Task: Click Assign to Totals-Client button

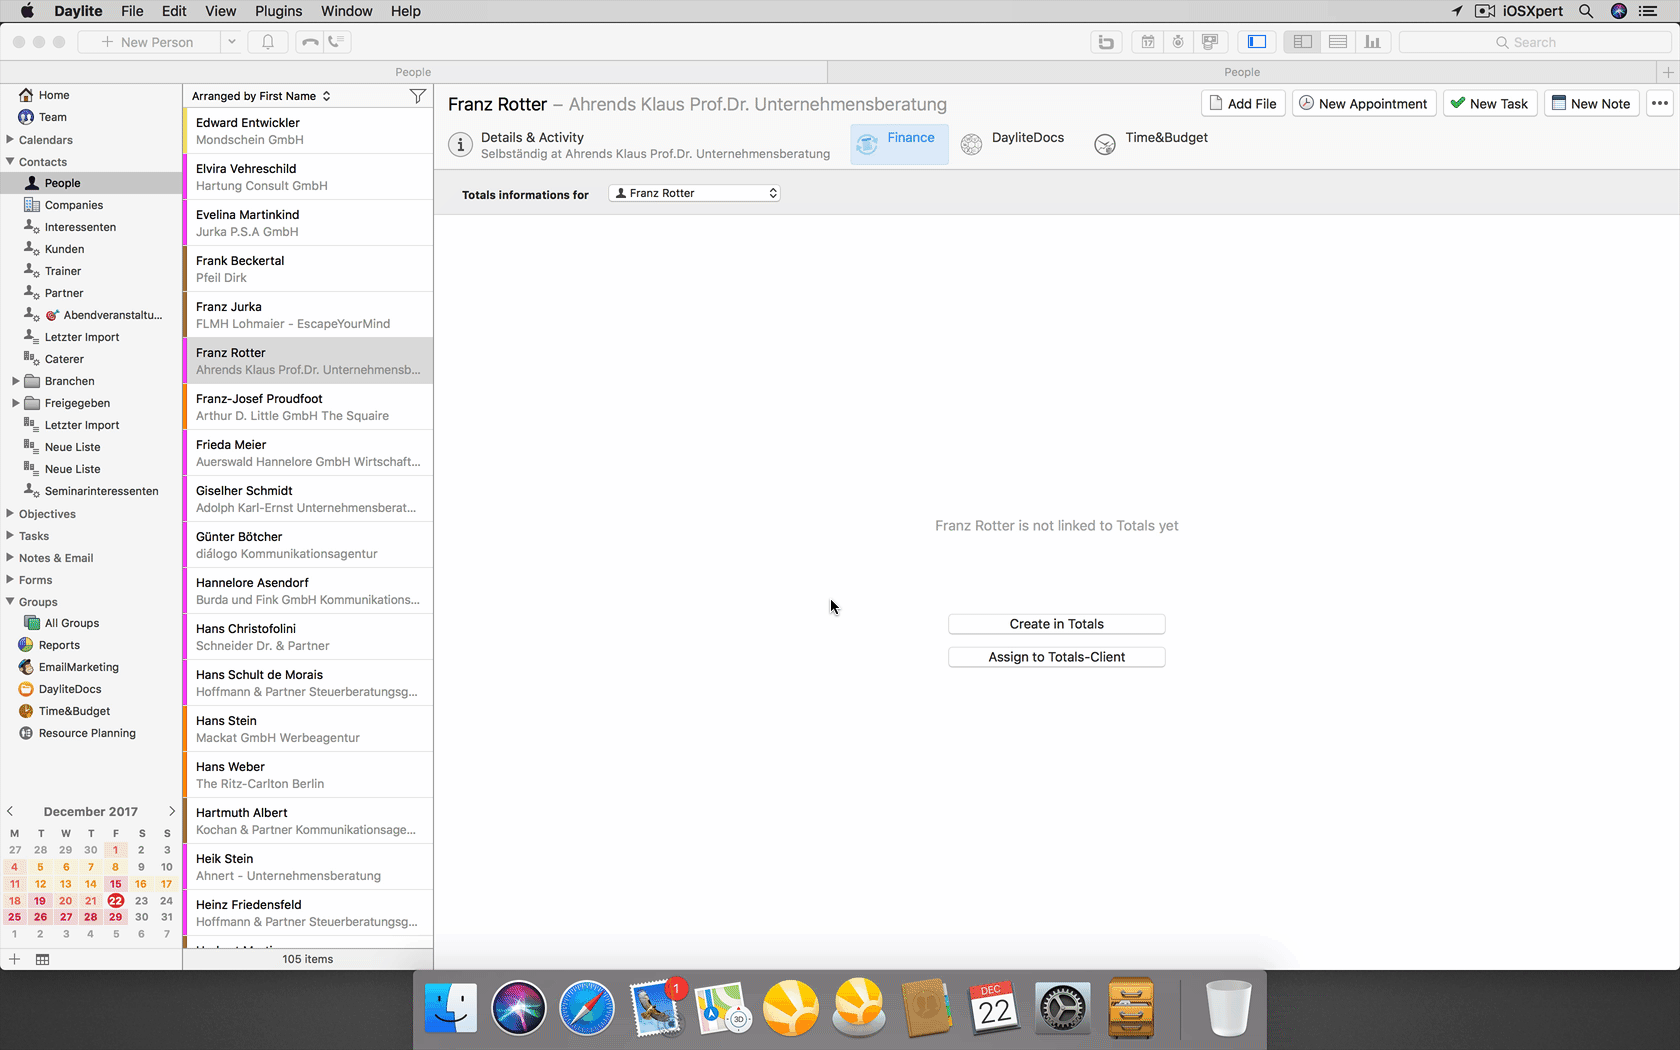Action: [x=1057, y=657]
